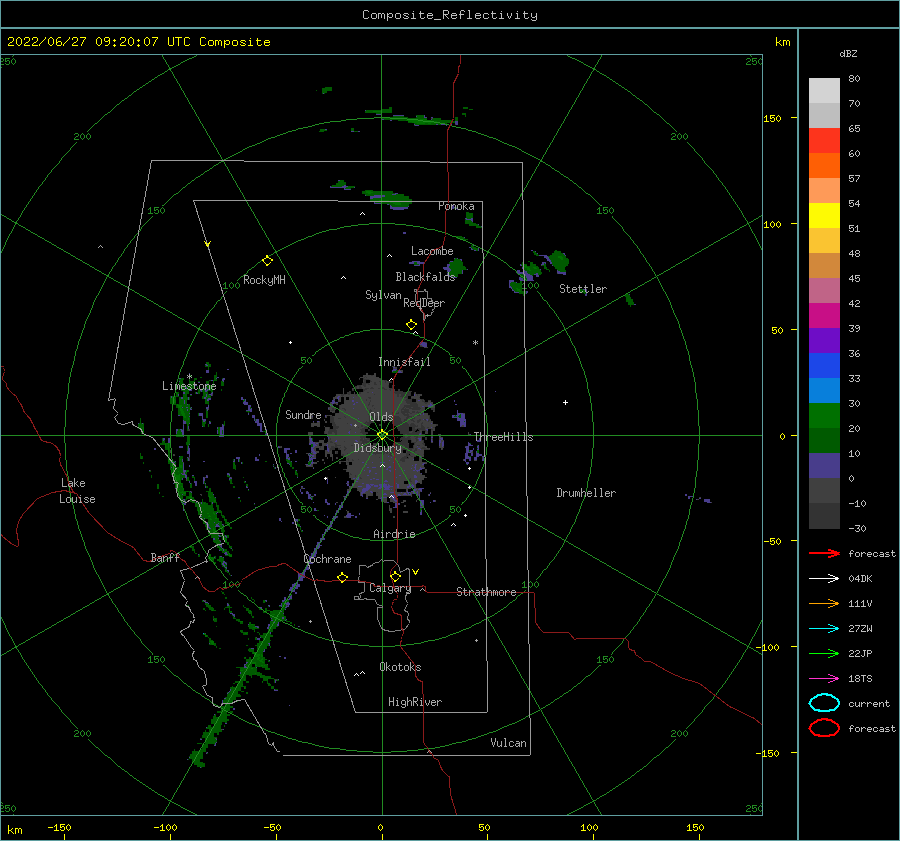Click the Drumheller city label
This screenshot has width=900, height=841.
(x=586, y=493)
